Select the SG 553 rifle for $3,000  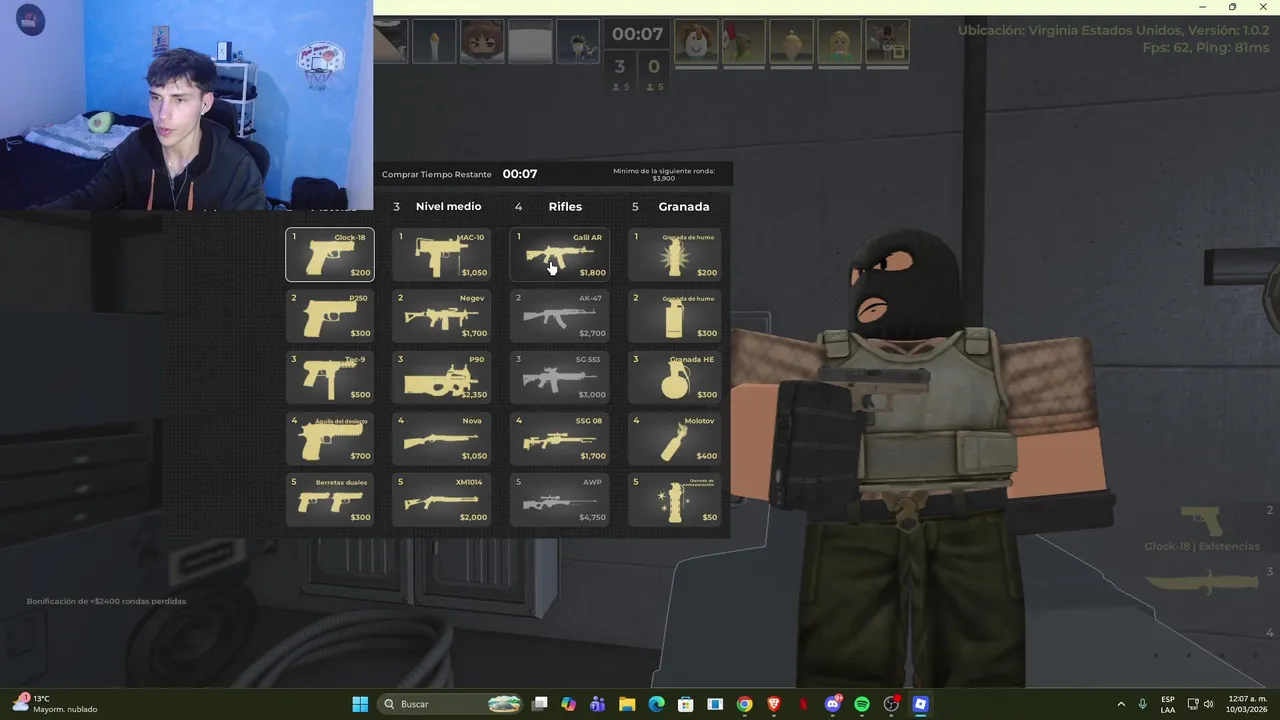point(559,377)
